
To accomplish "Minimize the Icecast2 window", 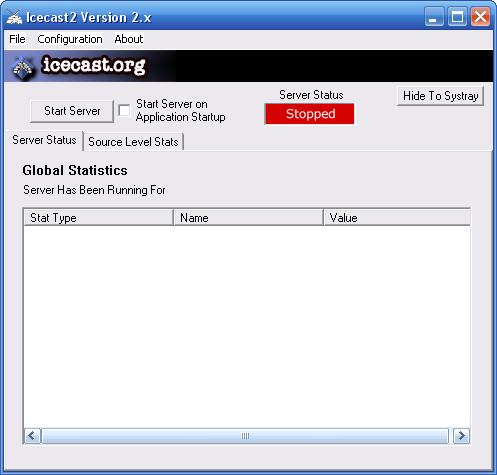I will pos(434,17).
